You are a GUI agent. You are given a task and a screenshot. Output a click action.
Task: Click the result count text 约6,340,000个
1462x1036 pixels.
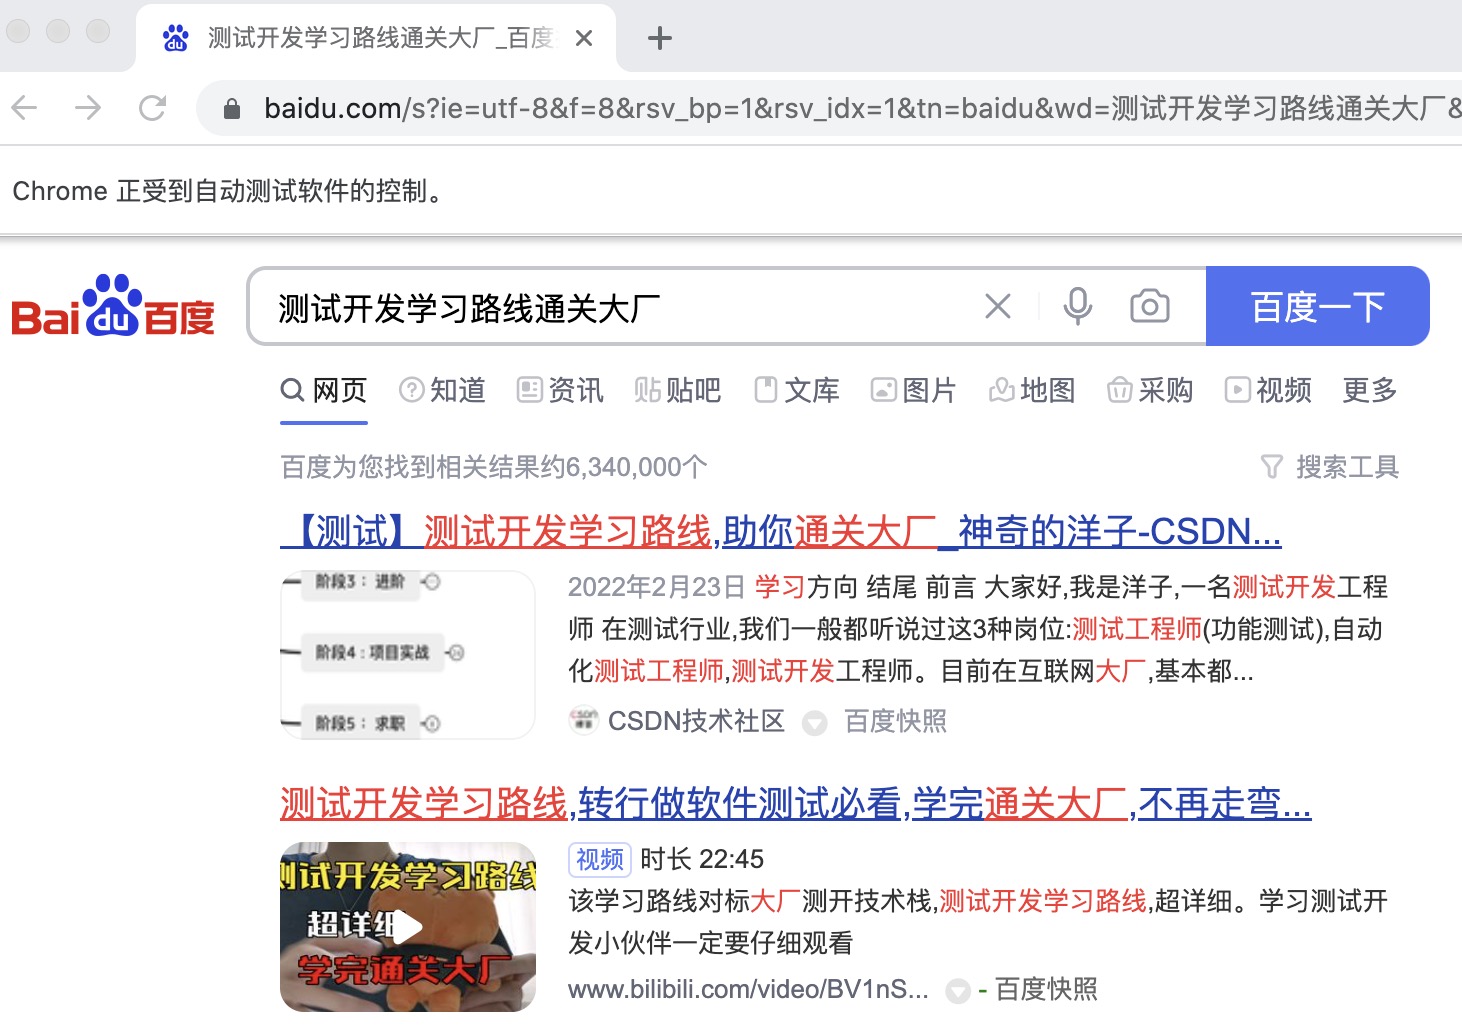click(623, 467)
